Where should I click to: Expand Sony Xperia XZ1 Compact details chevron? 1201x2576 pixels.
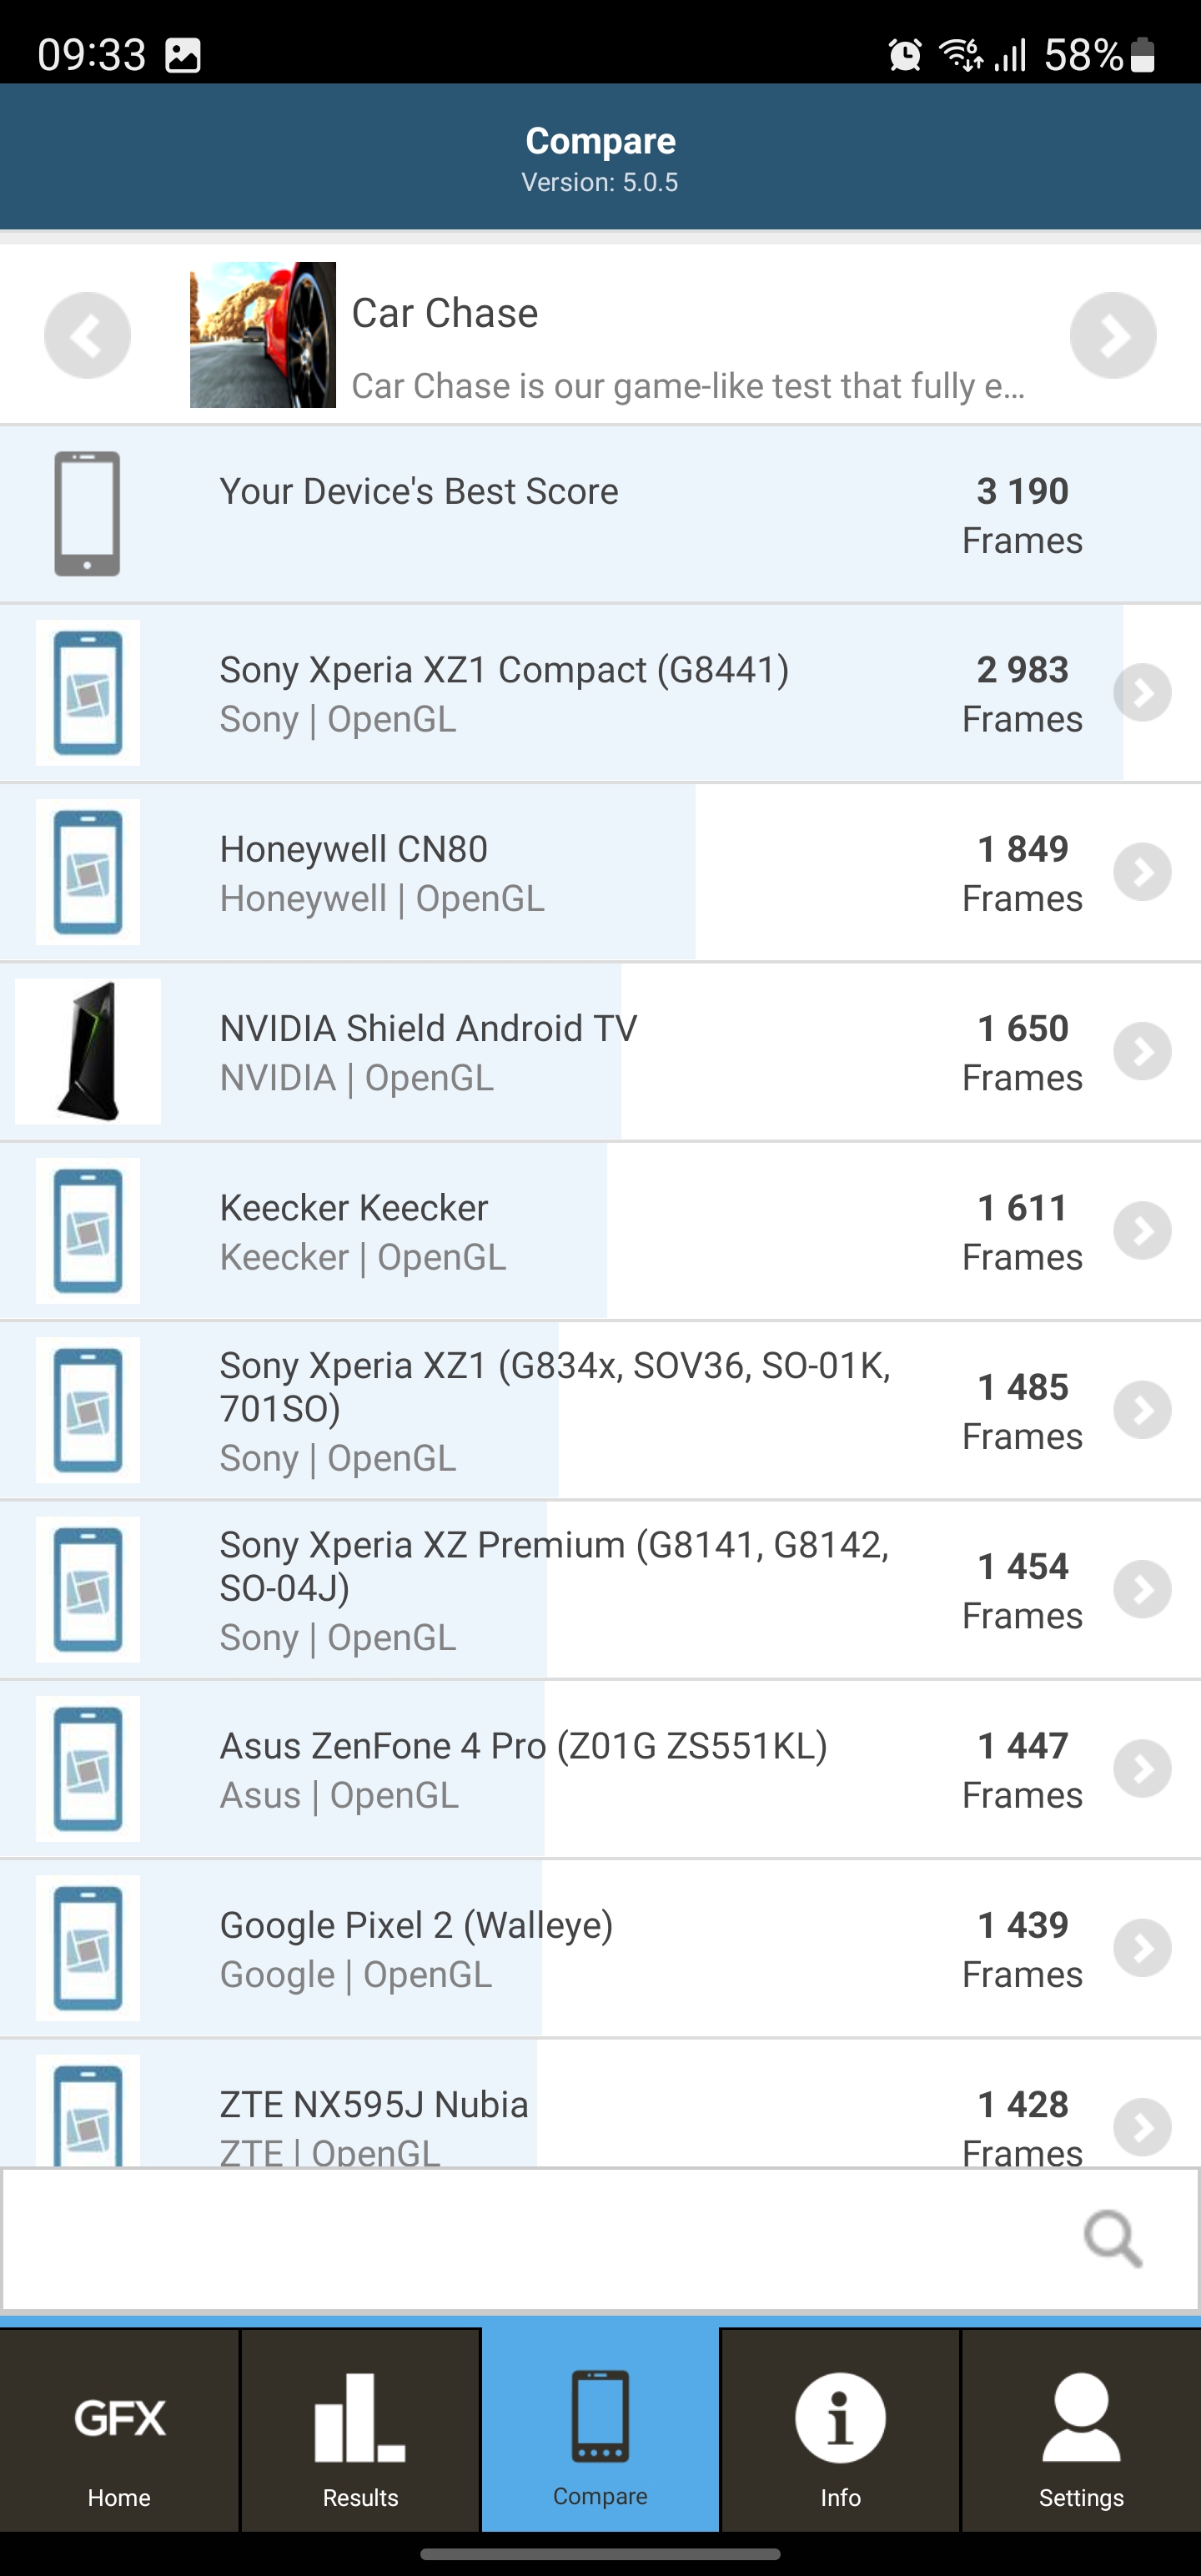tap(1142, 693)
